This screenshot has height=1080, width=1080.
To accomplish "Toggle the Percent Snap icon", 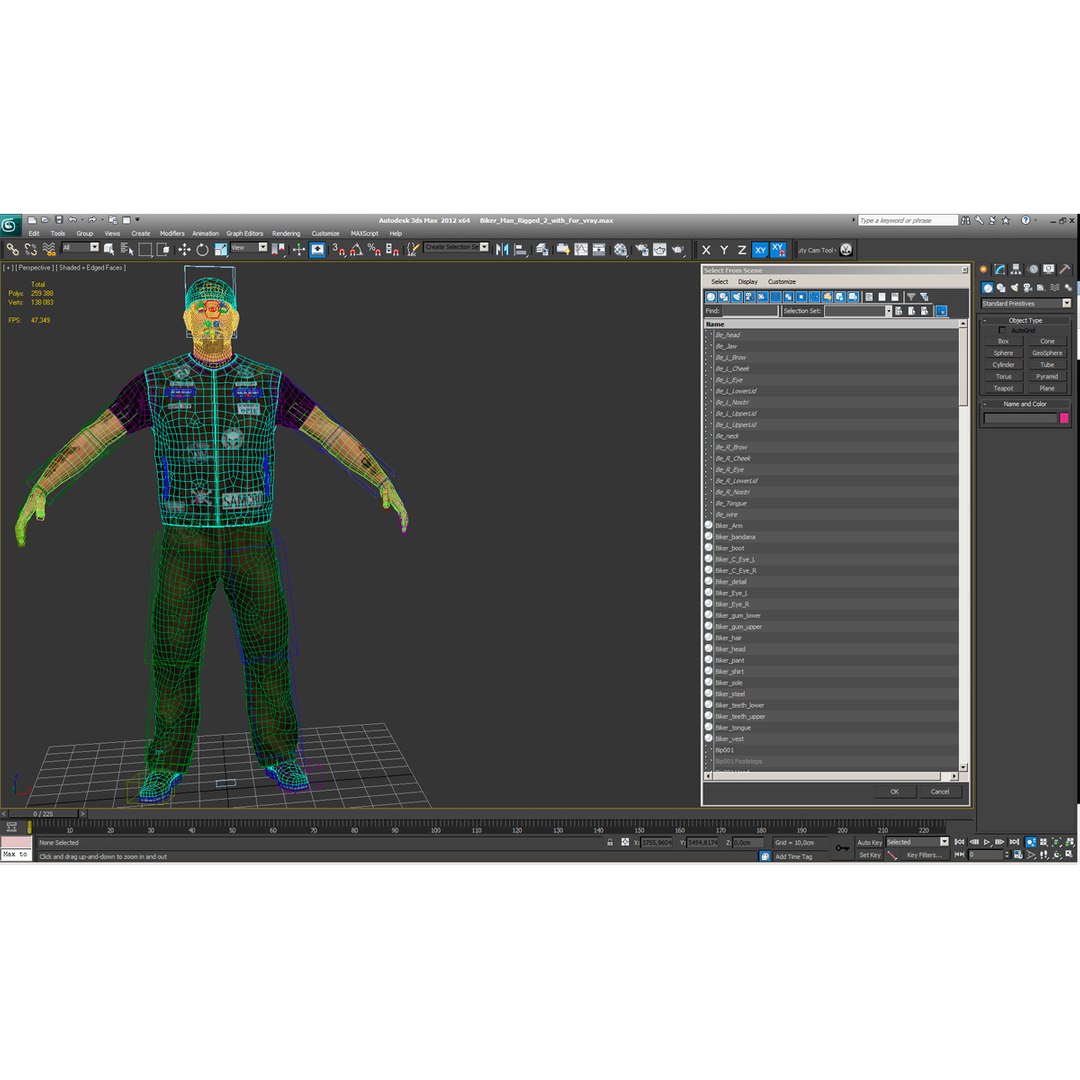I will (x=374, y=249).
